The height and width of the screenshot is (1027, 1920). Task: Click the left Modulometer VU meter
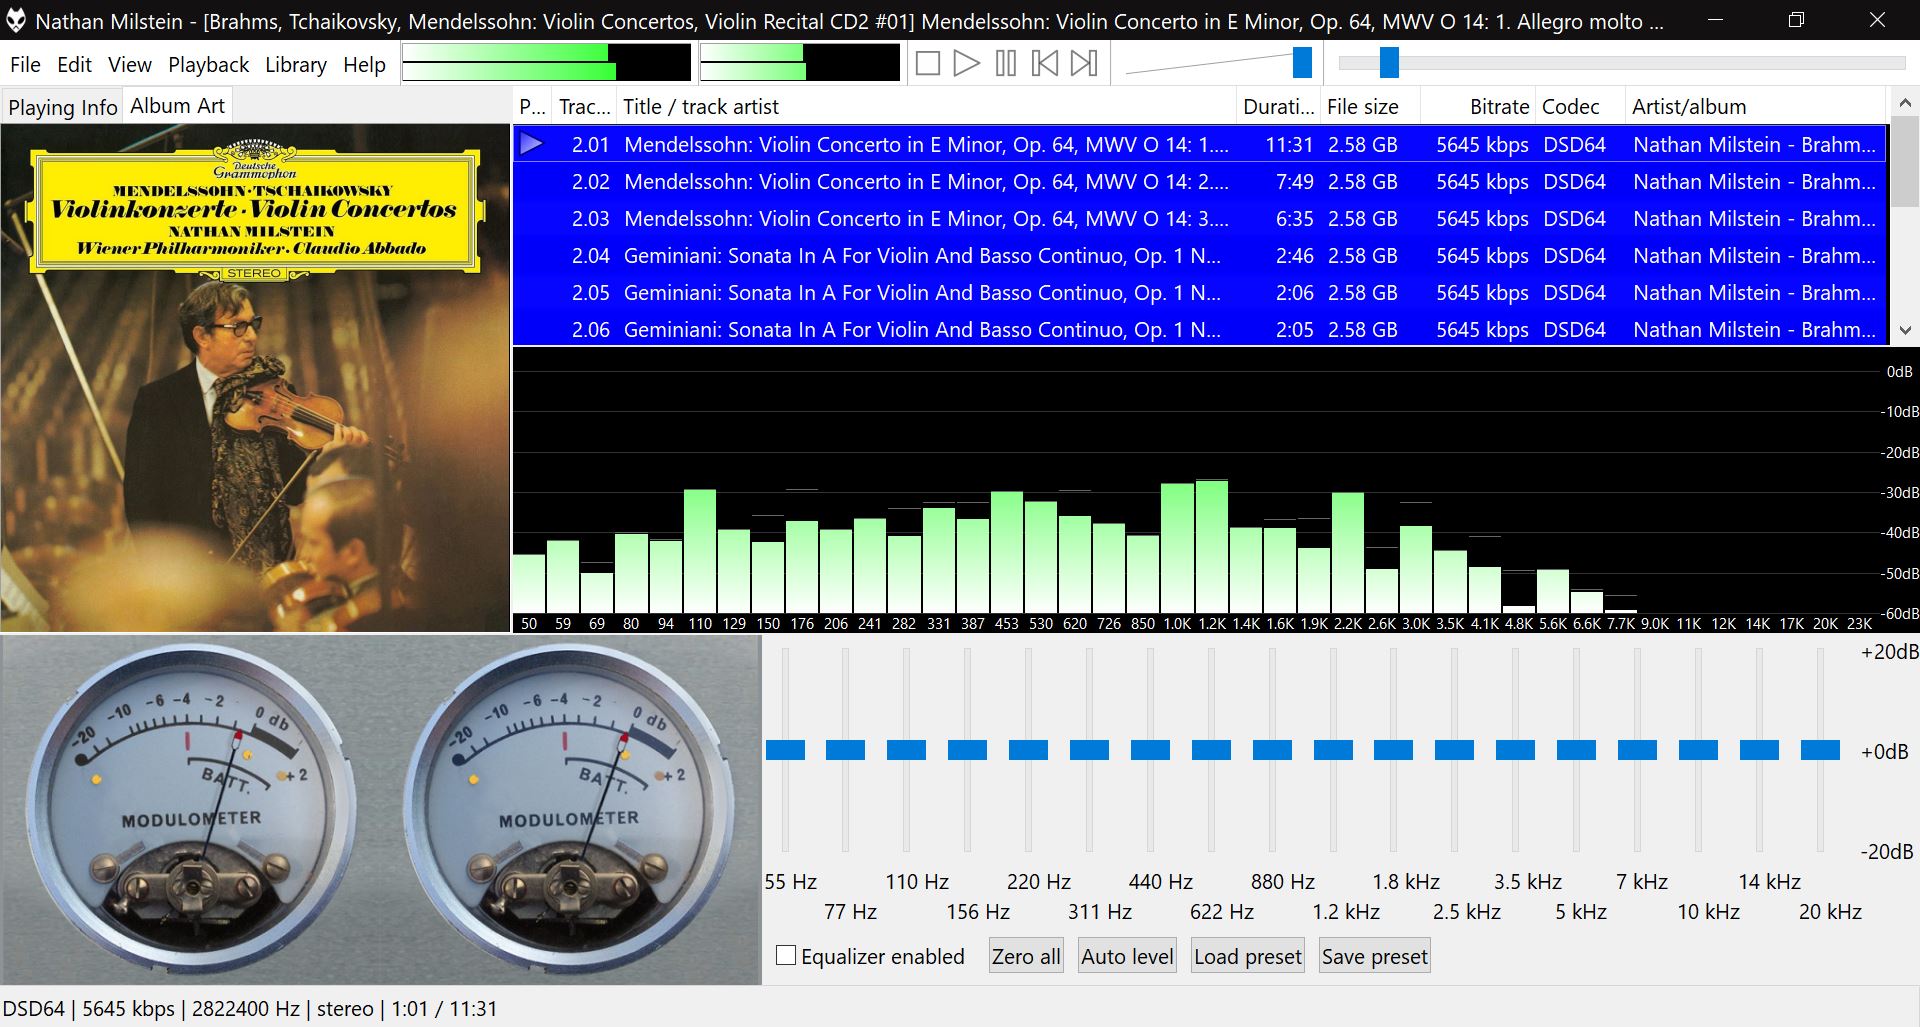point(190,808)
